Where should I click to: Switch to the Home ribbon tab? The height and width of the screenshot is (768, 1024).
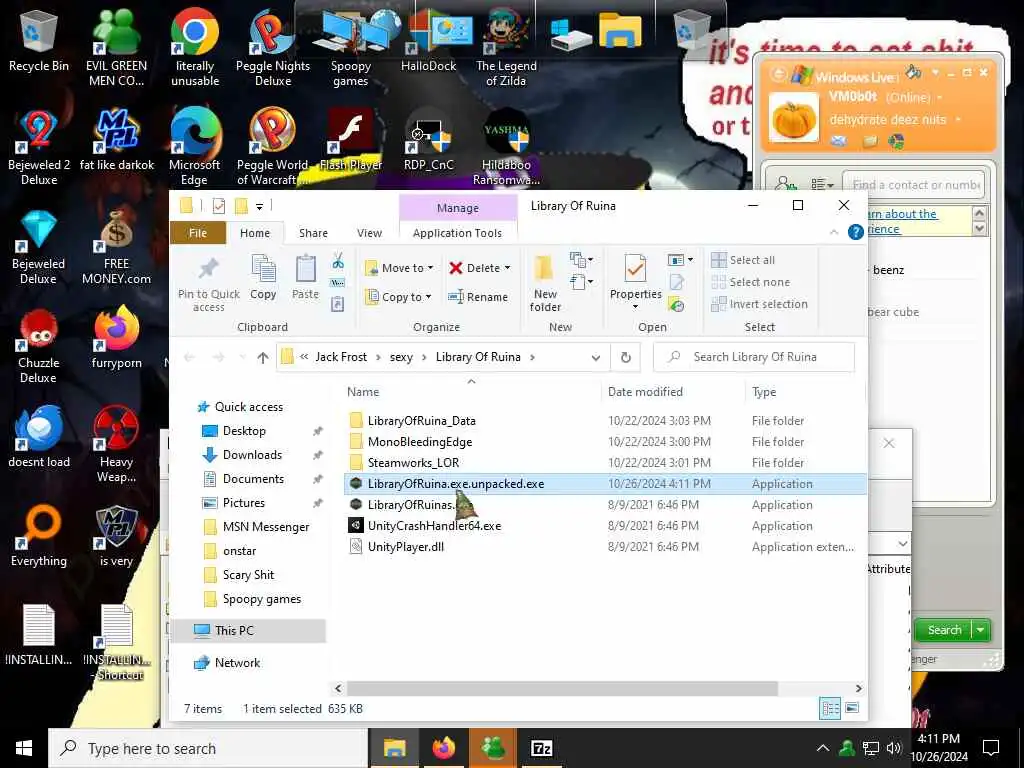(255, 233)
